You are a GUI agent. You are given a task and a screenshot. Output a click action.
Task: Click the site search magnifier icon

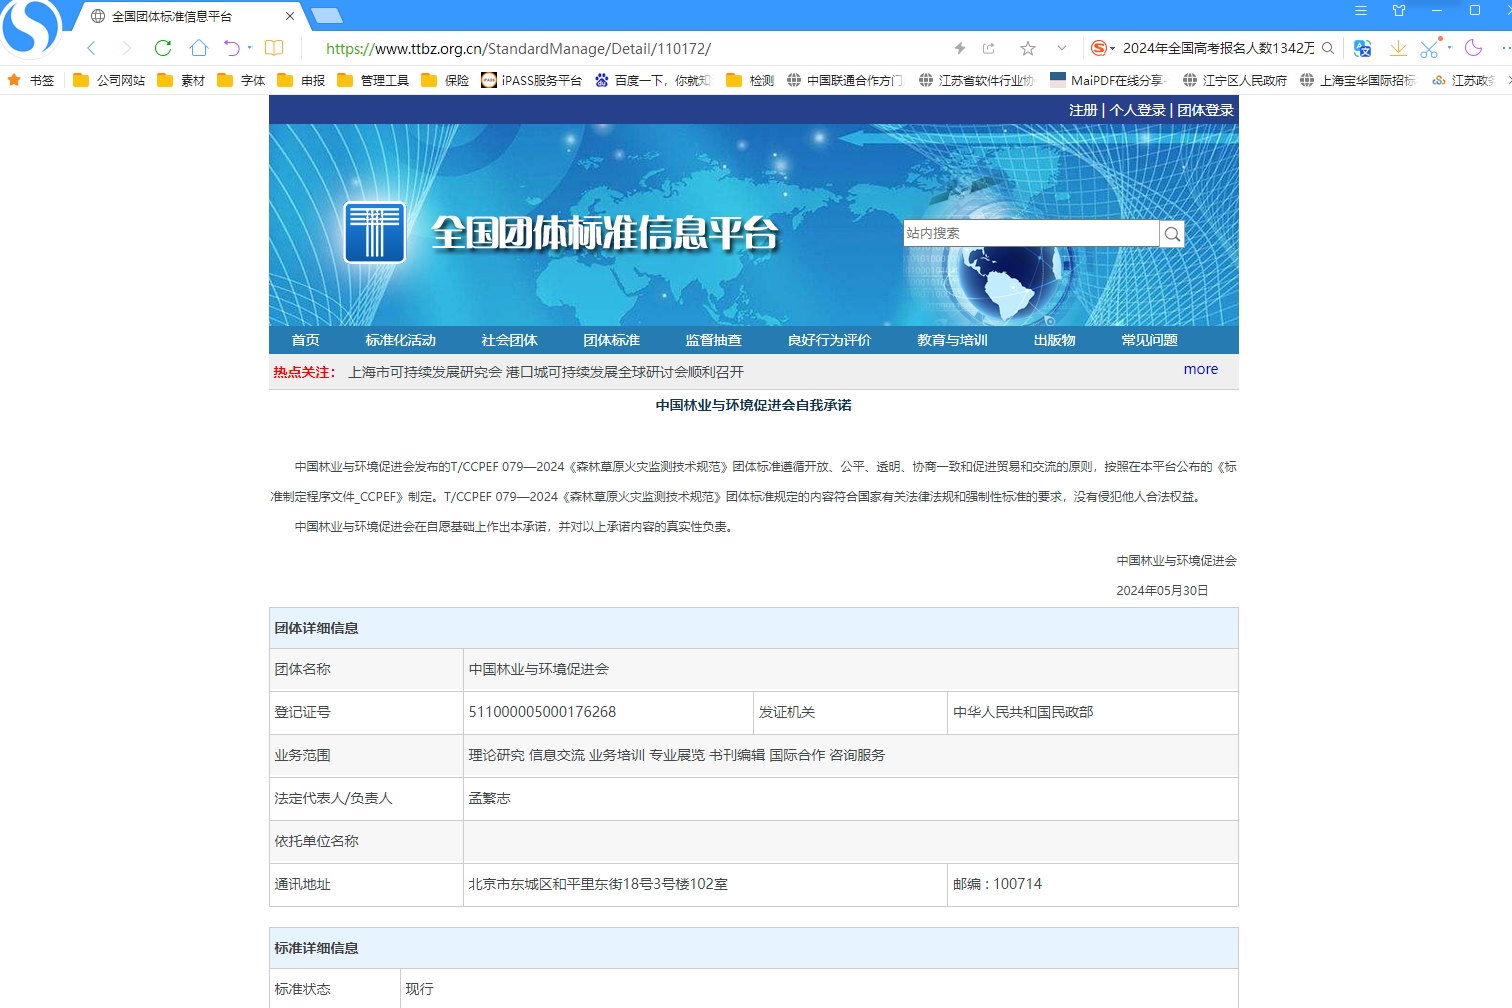pos(1172,234)
